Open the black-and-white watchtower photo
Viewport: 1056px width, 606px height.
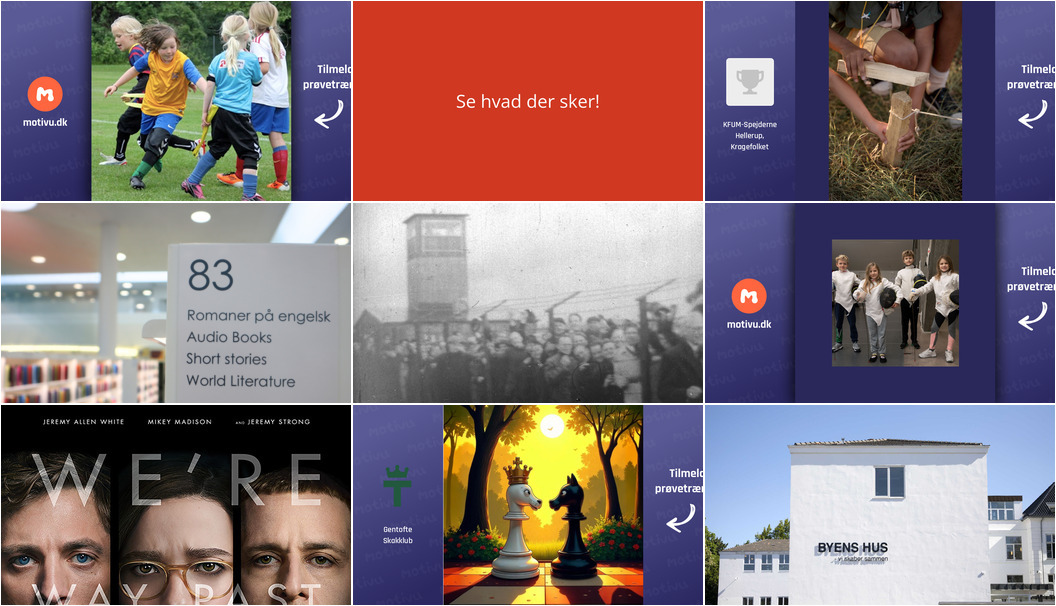(x=528, y=303)
